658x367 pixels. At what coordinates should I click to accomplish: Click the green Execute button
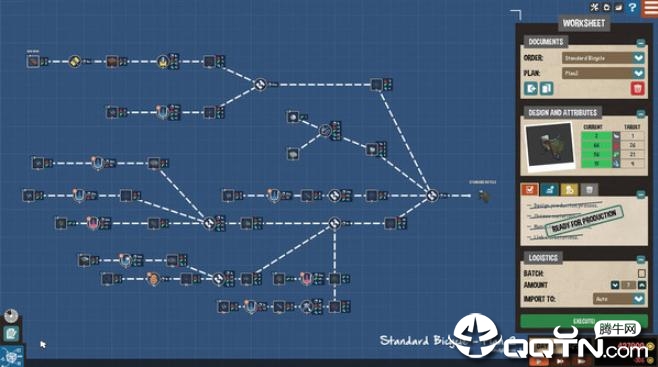pos(584,321)
